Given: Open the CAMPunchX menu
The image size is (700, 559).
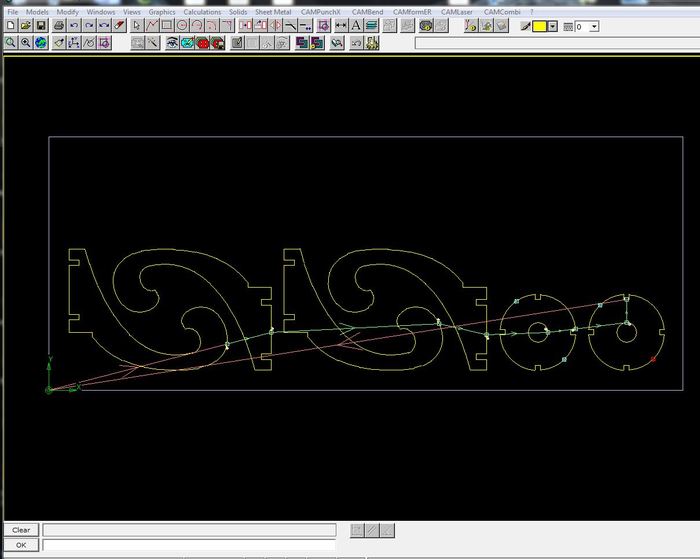Looking at the screenshot, I should coord(321,12).
